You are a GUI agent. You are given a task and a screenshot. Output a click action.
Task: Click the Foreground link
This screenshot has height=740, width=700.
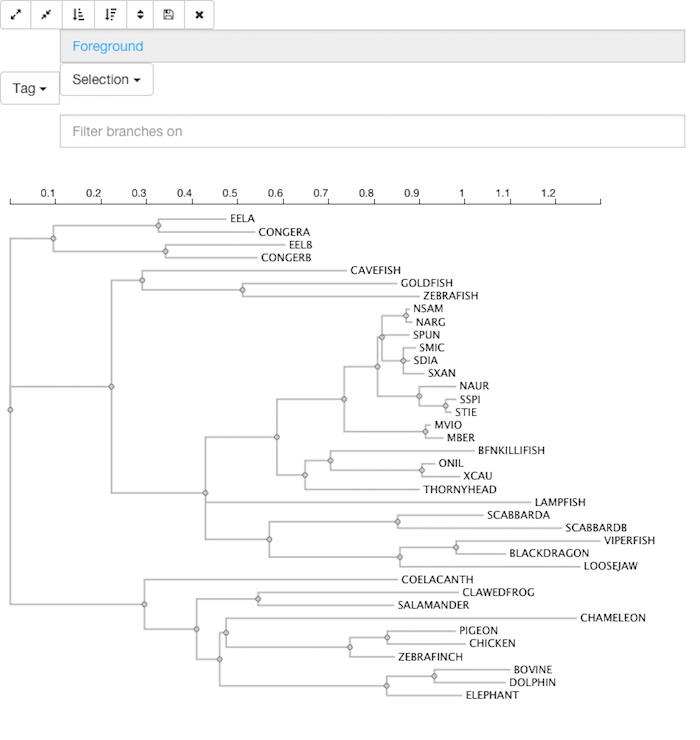tap(108, 46)
